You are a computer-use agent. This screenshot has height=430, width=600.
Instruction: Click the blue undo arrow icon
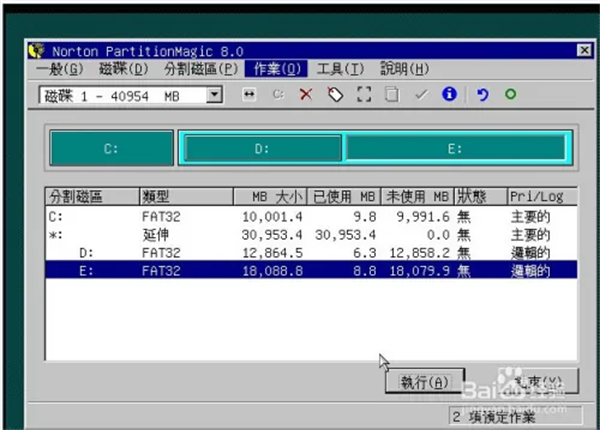(x=483, y=94)
